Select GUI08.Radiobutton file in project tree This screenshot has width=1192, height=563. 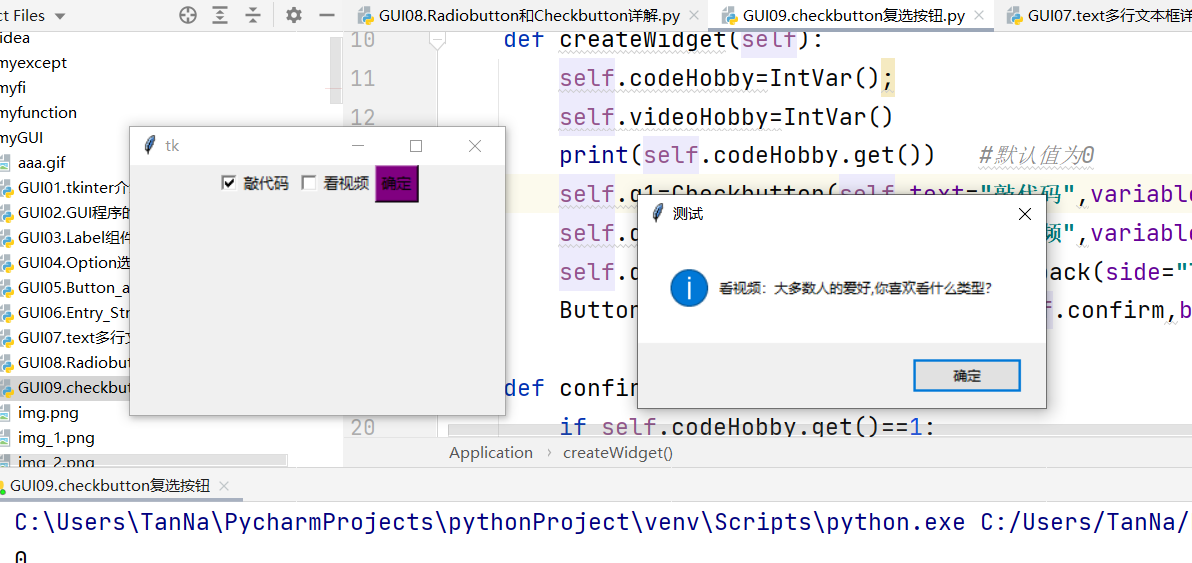pyautogui.click(x=74, y=363)
